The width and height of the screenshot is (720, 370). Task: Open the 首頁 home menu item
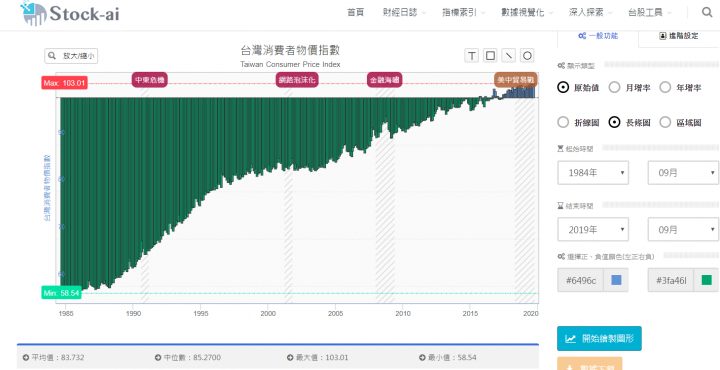[x=355, y=13]
